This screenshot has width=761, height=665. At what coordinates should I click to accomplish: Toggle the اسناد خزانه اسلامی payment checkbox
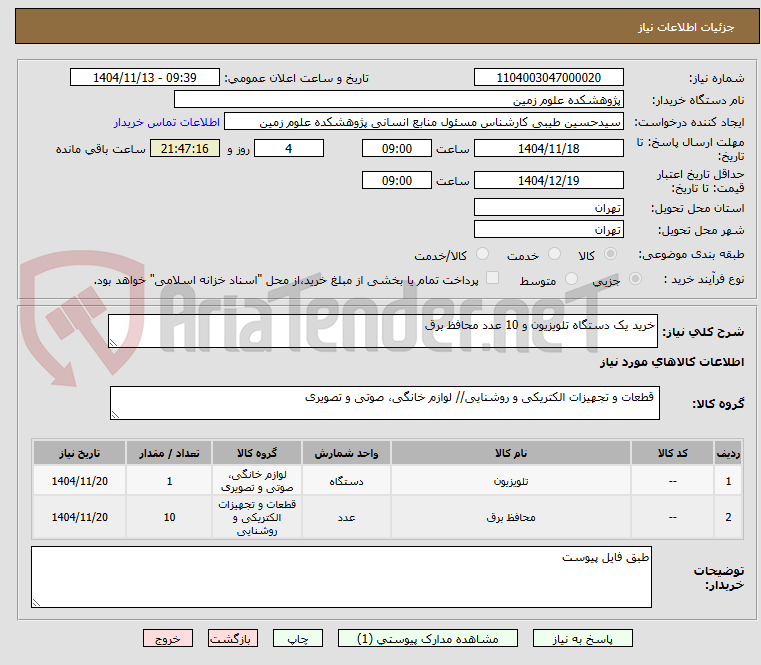pyautogui.click(x=493, y=278)
